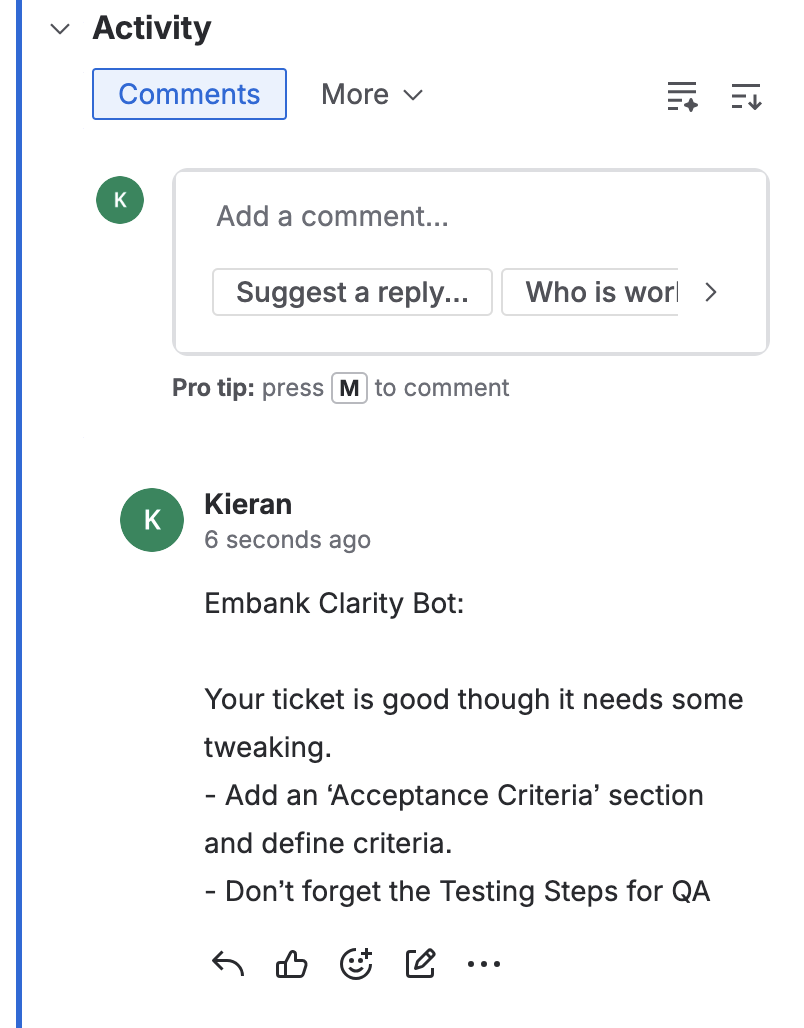Viewport: 804px width, 1028px height.
Task: Click the summarize comments sparkle-list icon
Action: pos(682,96)
